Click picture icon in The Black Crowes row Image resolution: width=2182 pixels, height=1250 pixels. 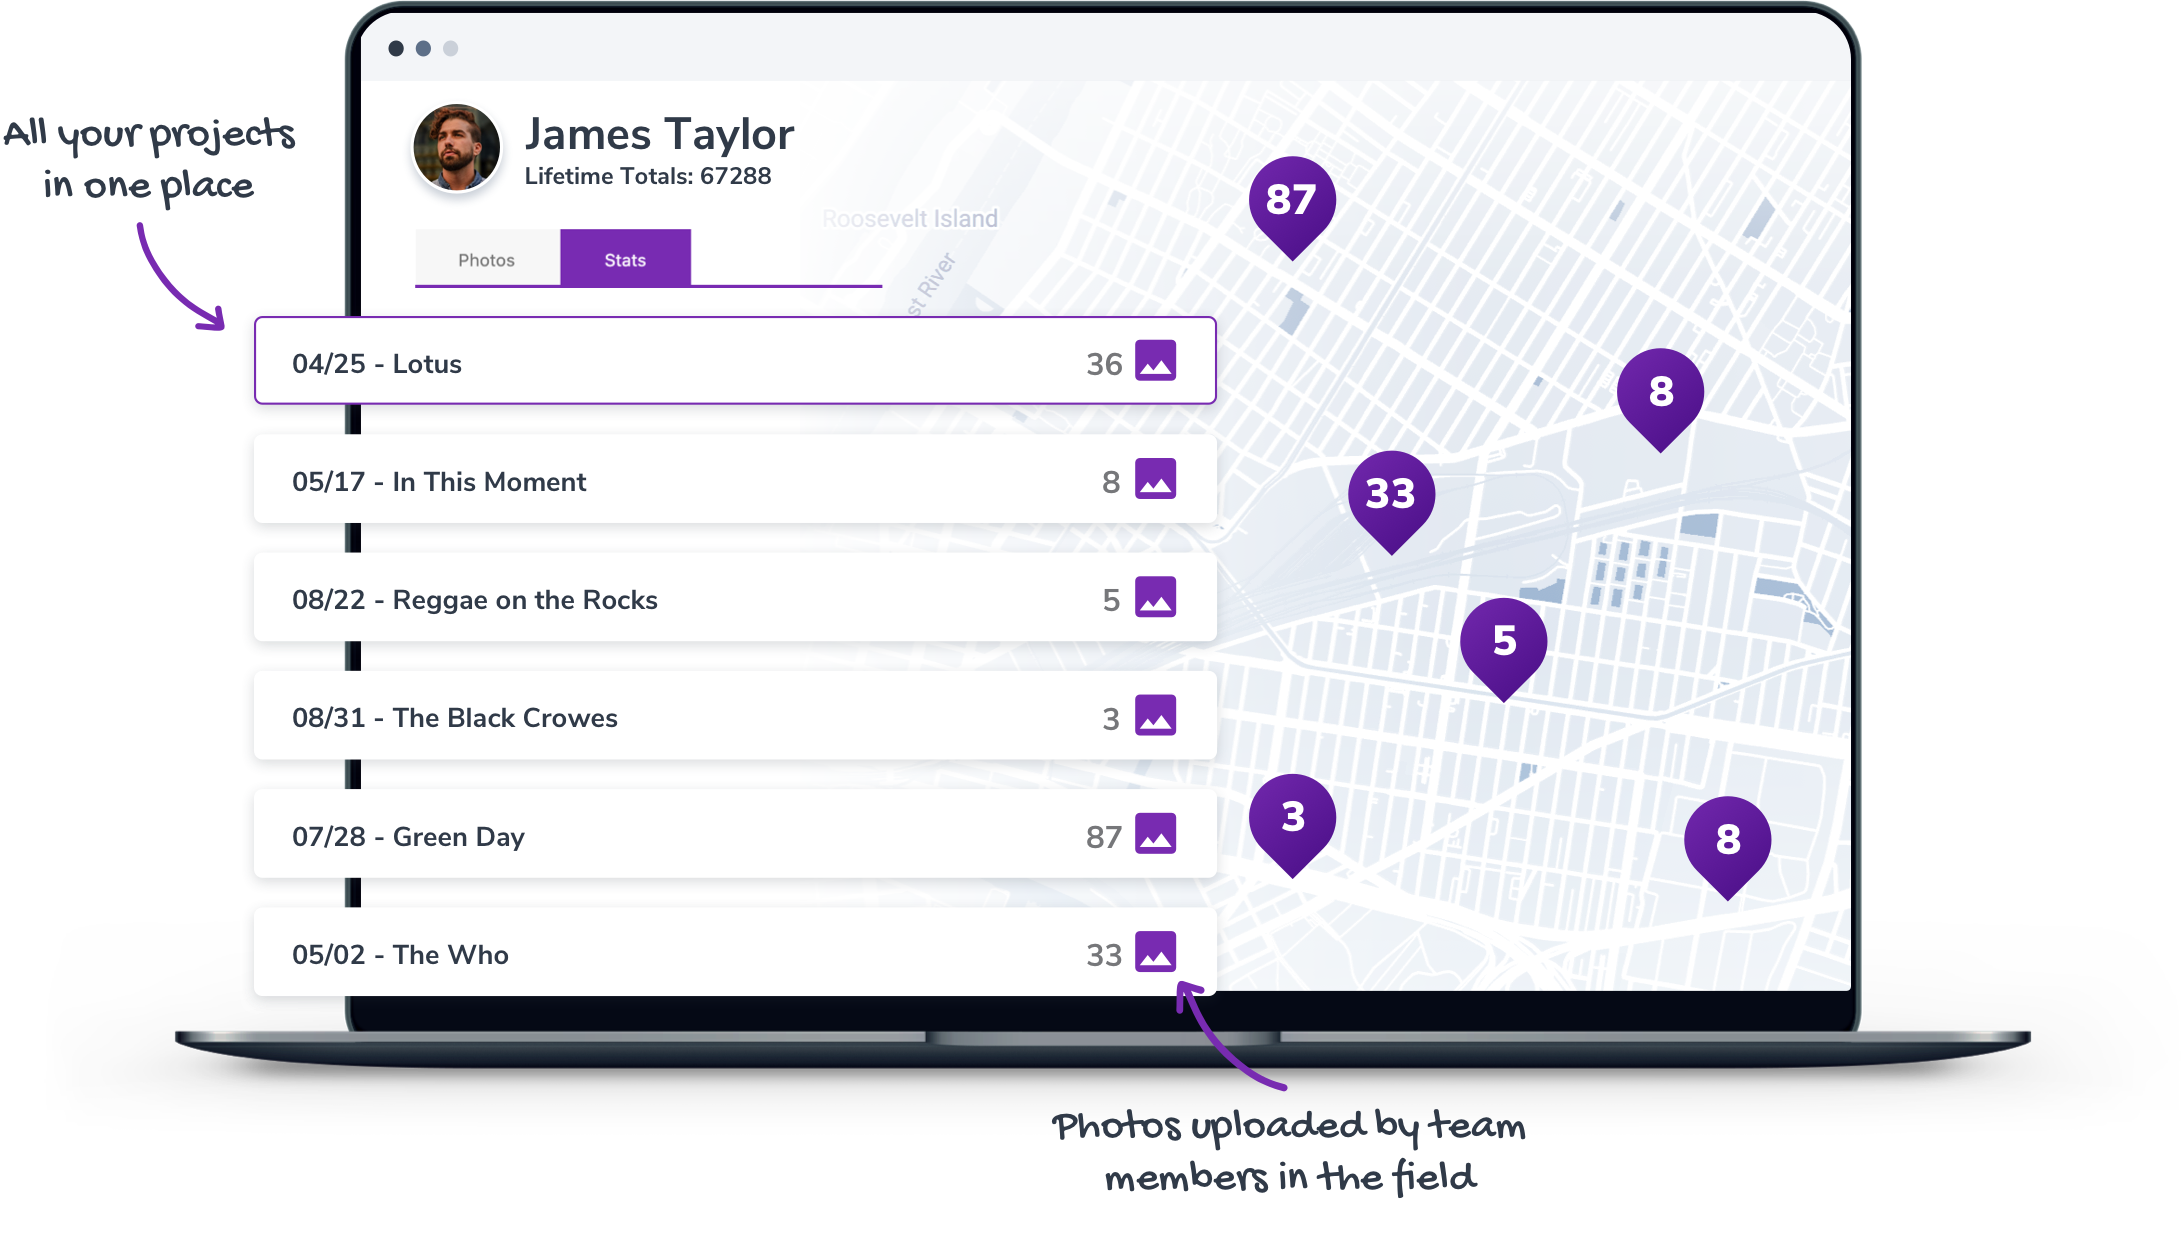(x=1155, y=715)
